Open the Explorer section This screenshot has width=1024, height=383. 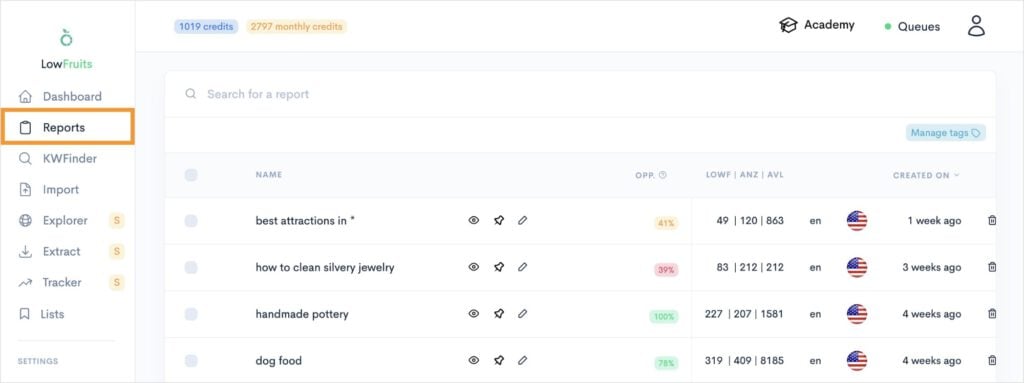[x=65, y=220]
